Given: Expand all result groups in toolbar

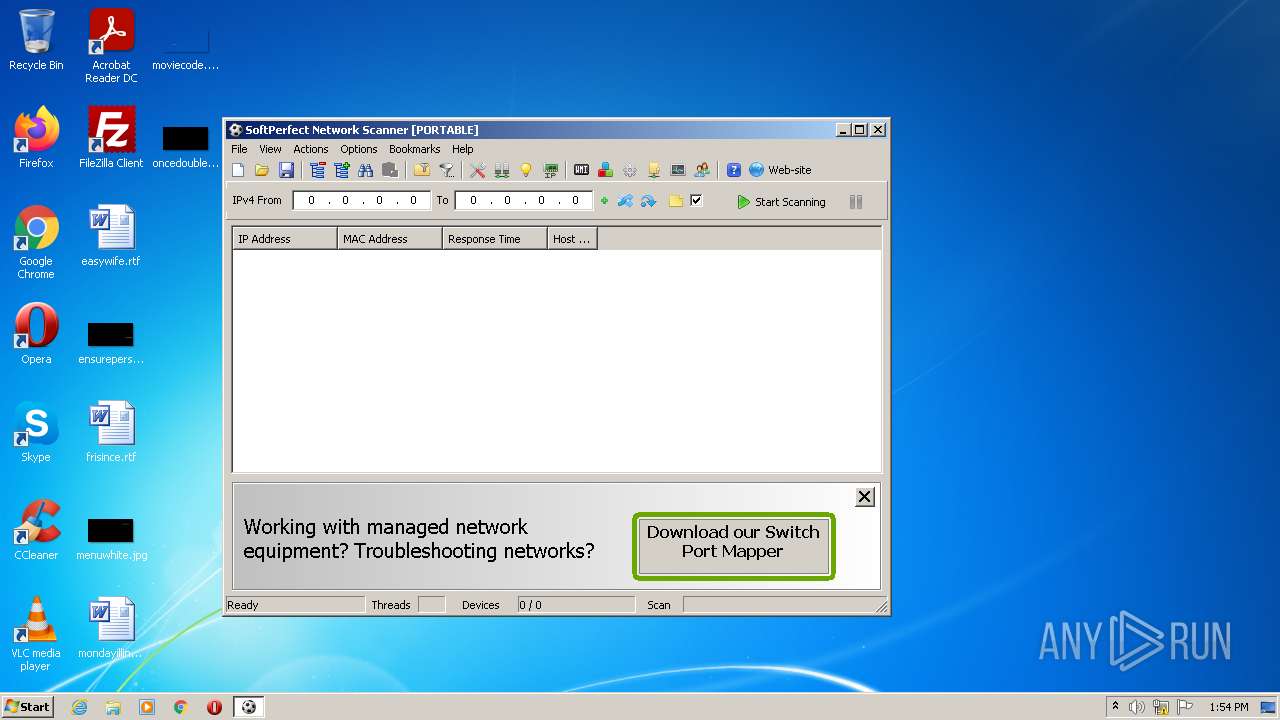Looking at the screenshot, I should tap(342, 170).
